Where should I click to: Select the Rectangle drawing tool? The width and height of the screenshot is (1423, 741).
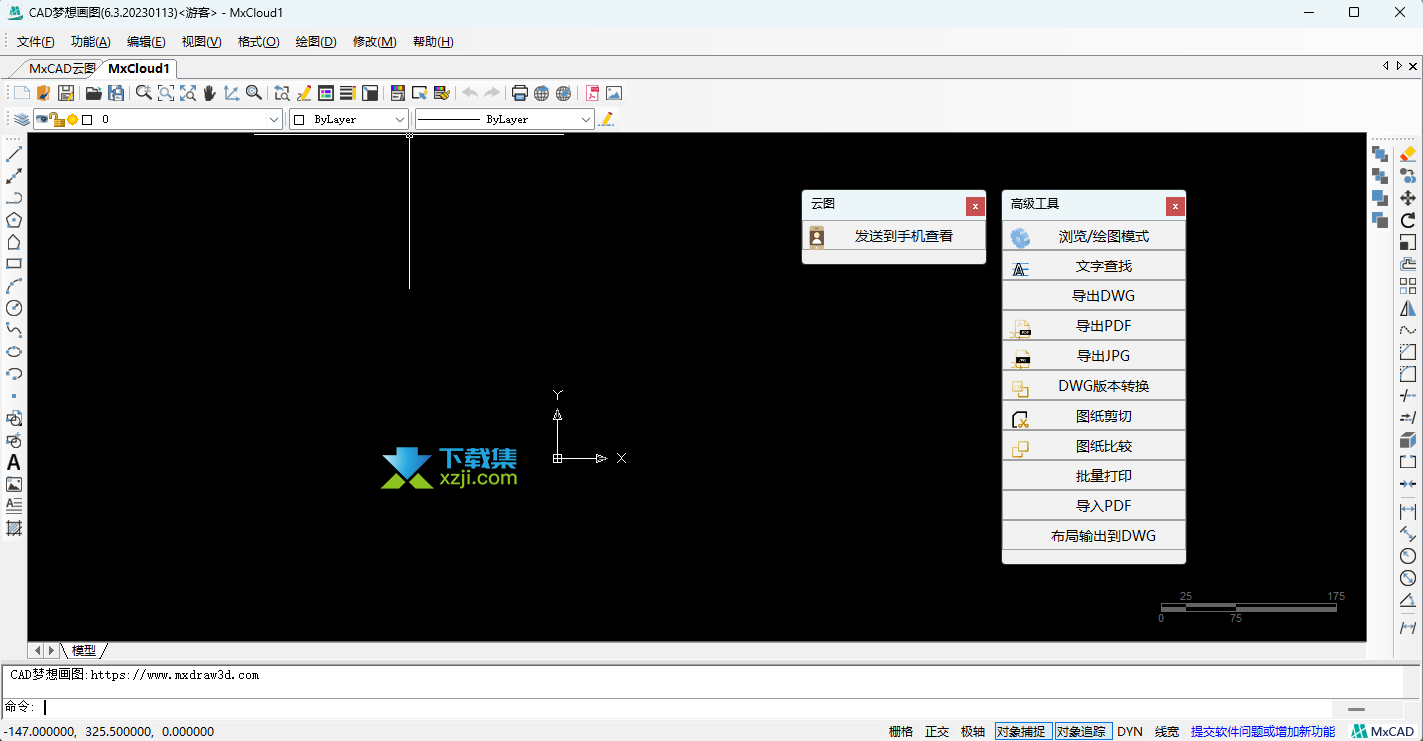[x=14, y=264]
